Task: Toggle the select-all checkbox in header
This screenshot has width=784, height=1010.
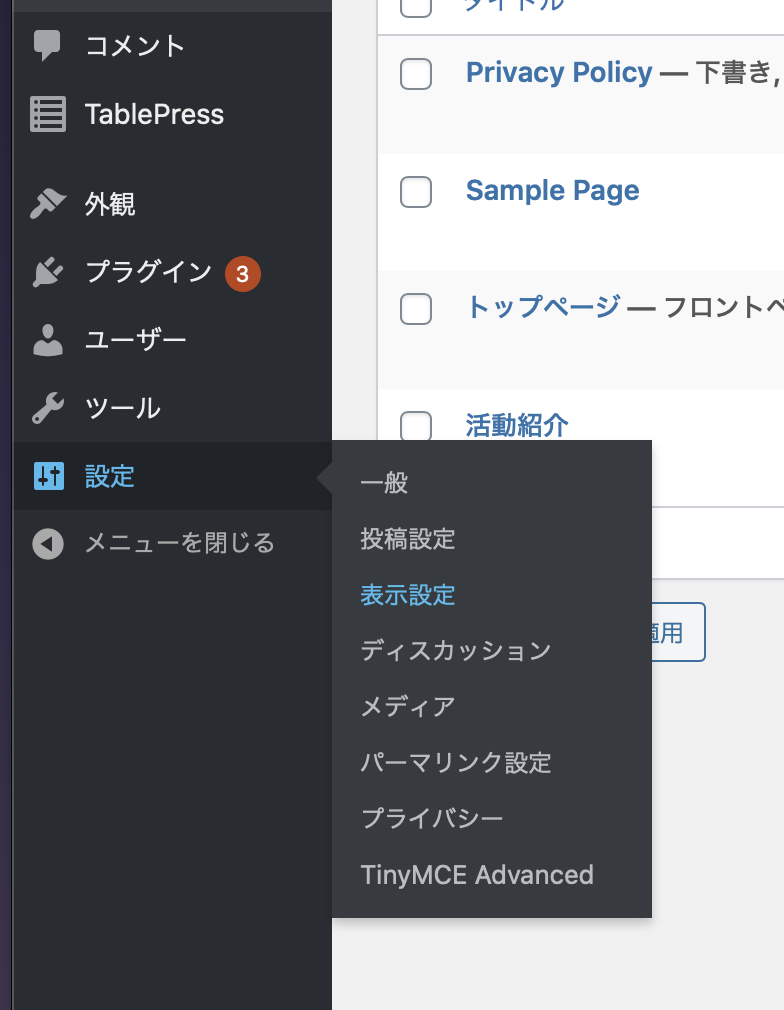Action: (x=416, y=8)
